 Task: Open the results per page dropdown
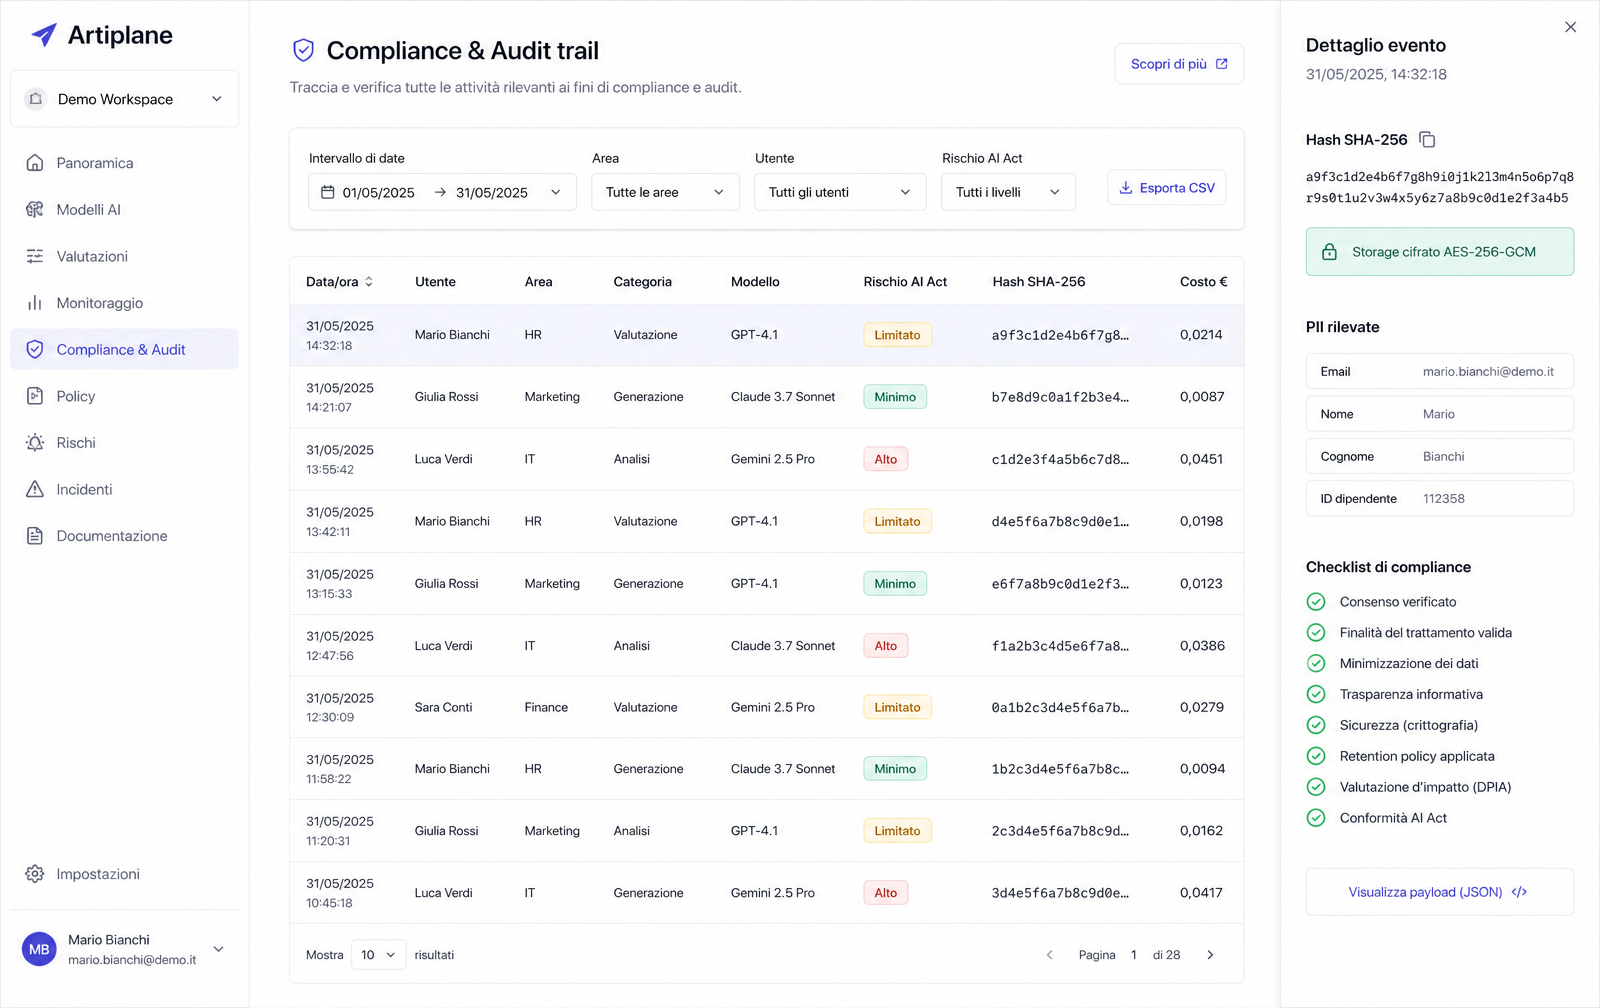pyautogui.click(x=379, y=955)
